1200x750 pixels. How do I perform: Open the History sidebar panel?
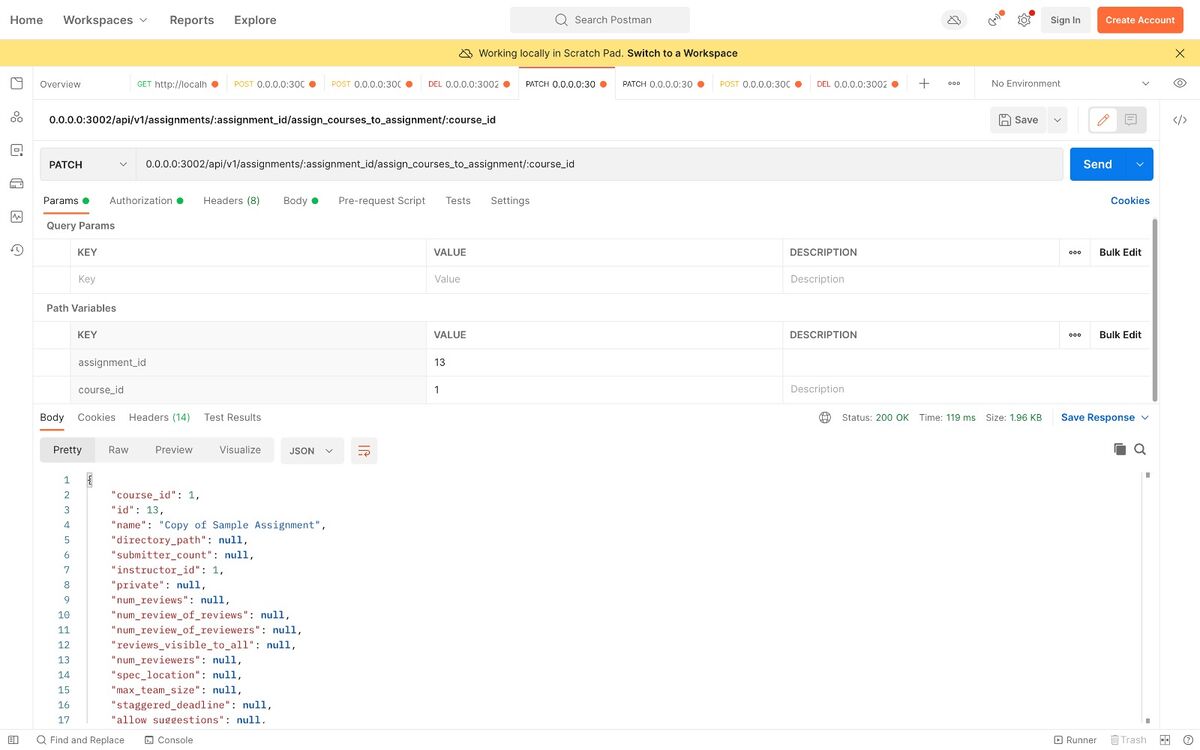tap(16, 250)
